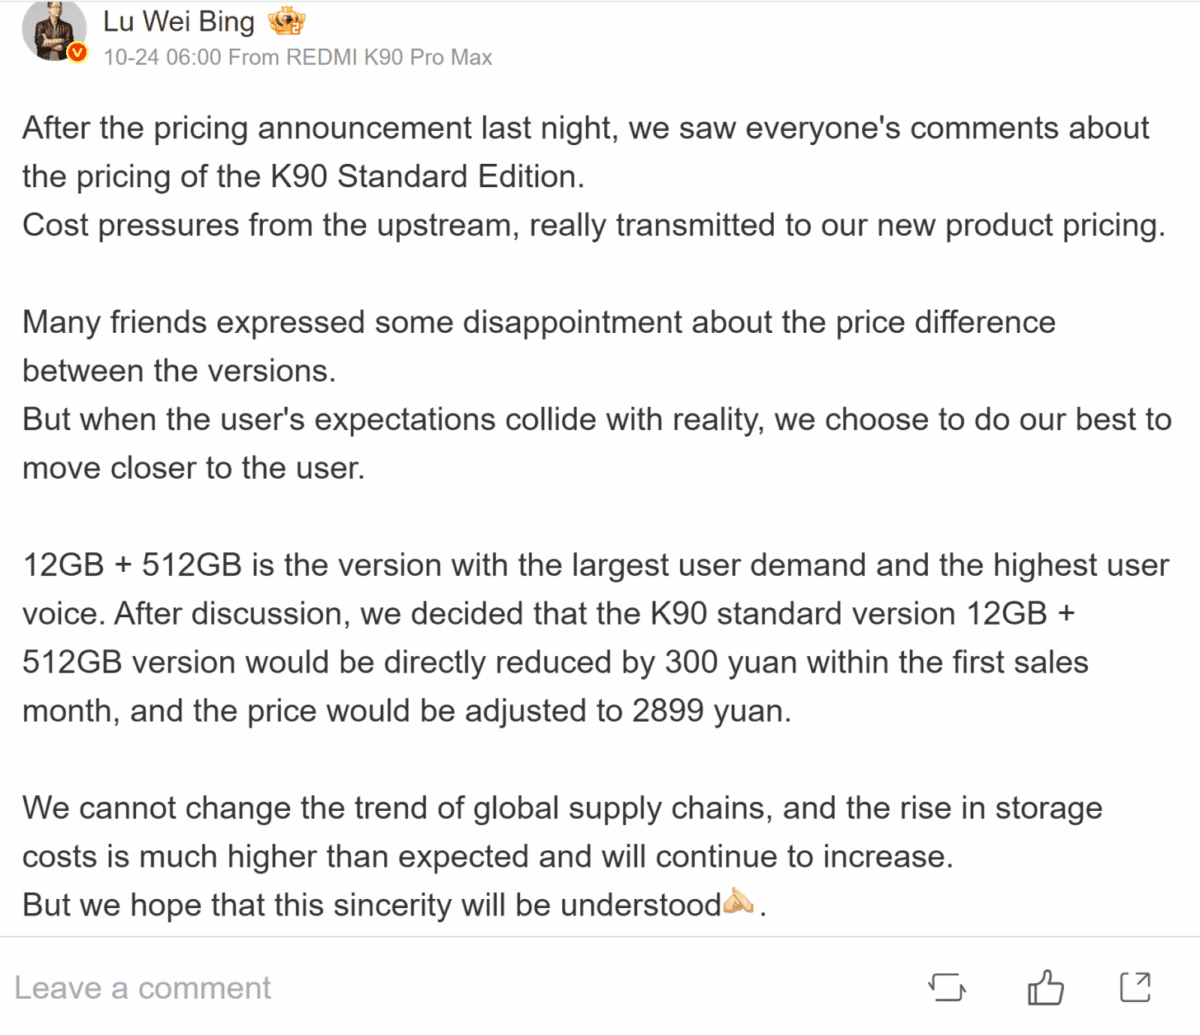Click the line starting 'After the pricing announcement'
Image resolution: width=1200 pixels, height=1035 pixels.
coord(585,128)
